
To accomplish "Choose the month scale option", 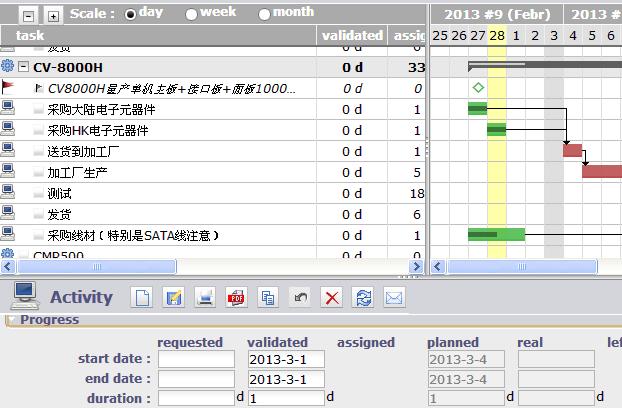I will coord(265,14).
